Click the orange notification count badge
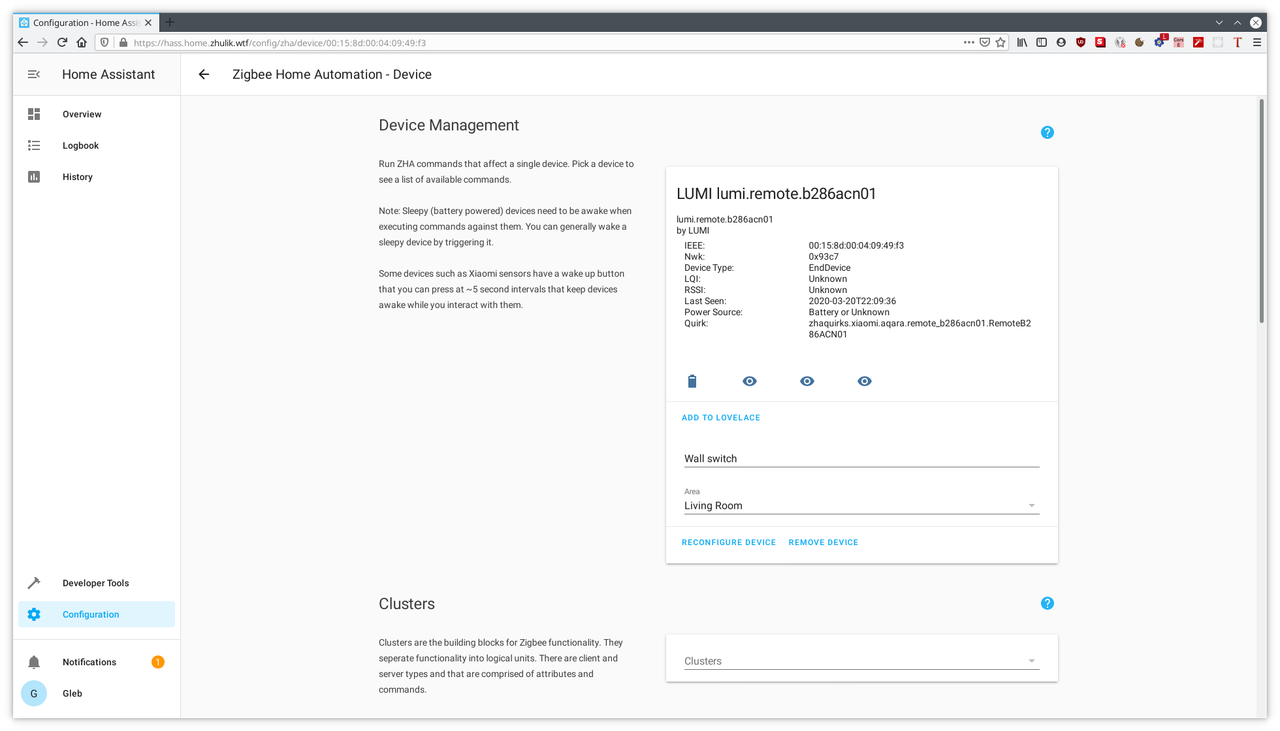 (158, 662)
